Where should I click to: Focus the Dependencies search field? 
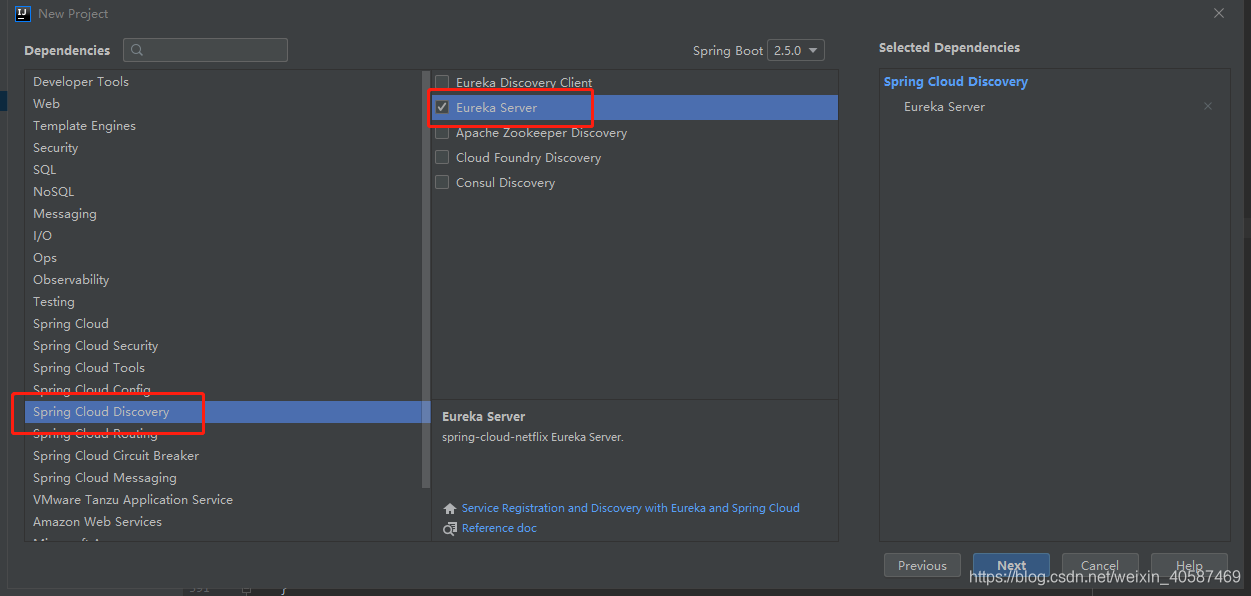[205, 50]
